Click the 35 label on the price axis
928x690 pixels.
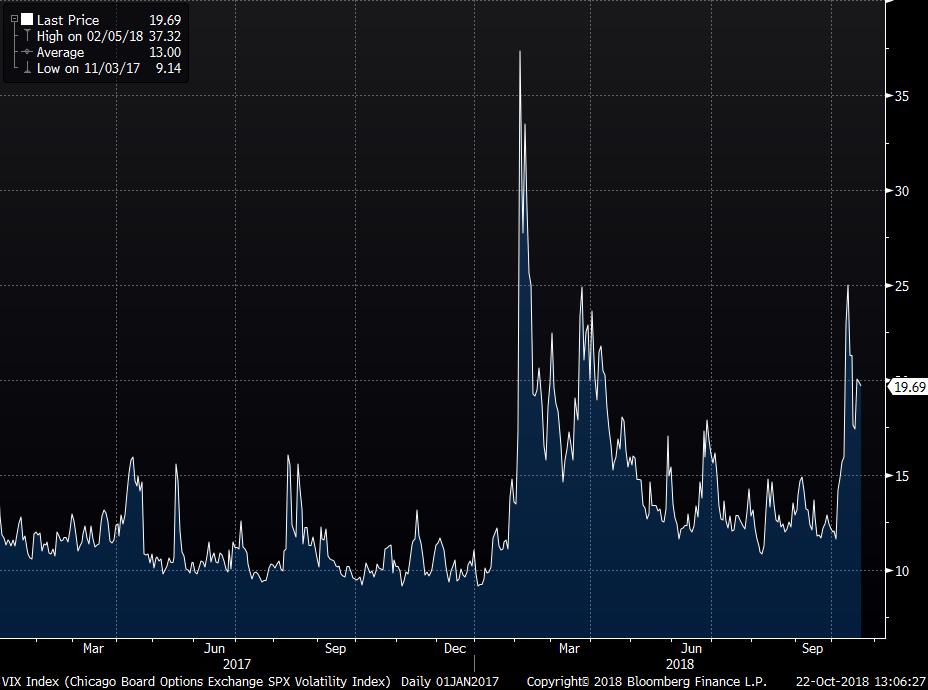click(x=901, y=96)
